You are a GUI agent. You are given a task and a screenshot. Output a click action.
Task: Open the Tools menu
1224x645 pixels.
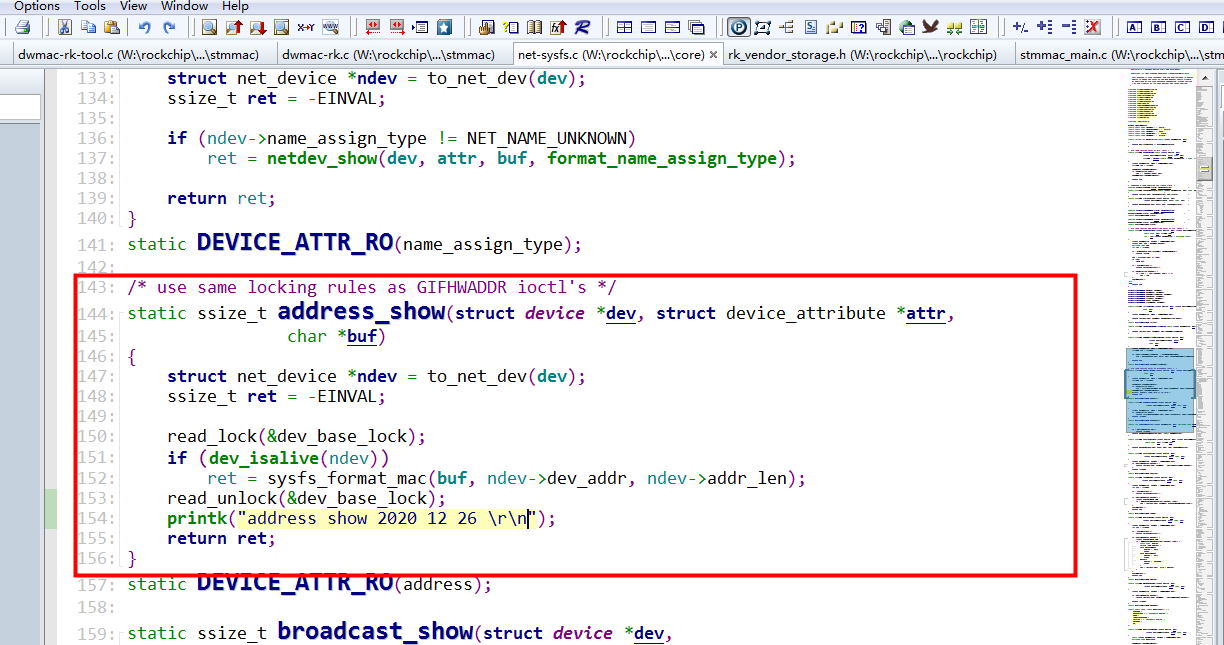click(90, 6)
